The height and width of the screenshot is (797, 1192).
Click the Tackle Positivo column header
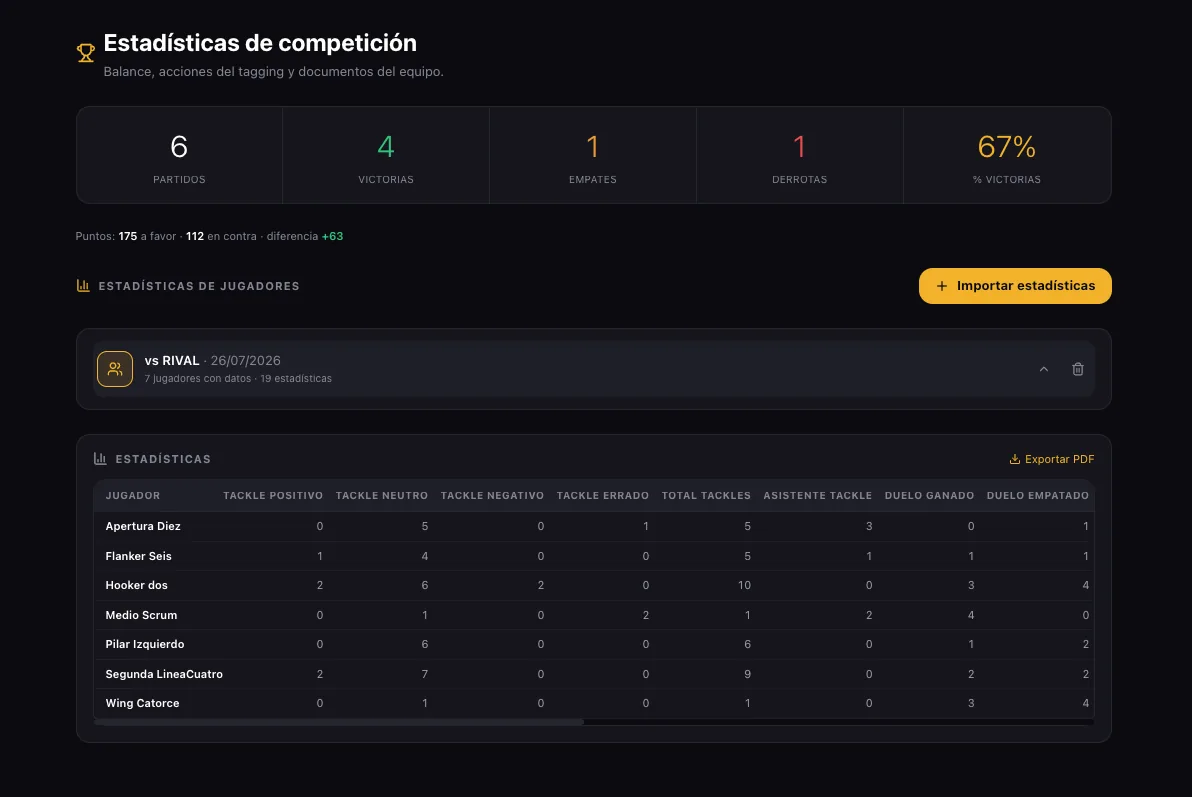[x=273, y=495]
